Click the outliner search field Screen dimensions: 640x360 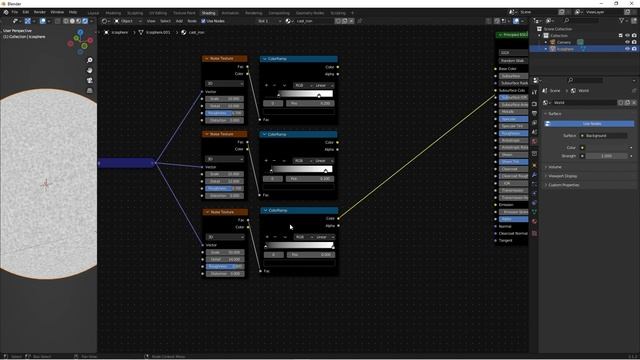582,20
